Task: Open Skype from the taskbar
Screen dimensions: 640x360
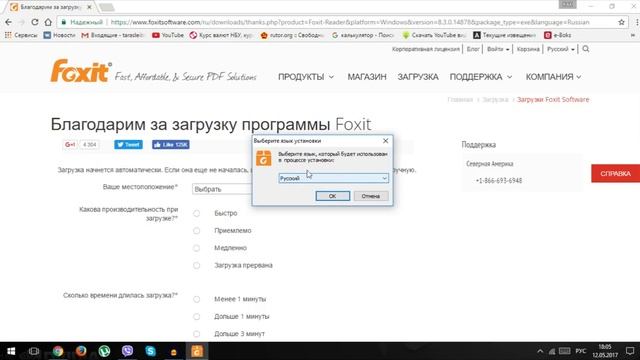Action: click(x=151, y=351)
